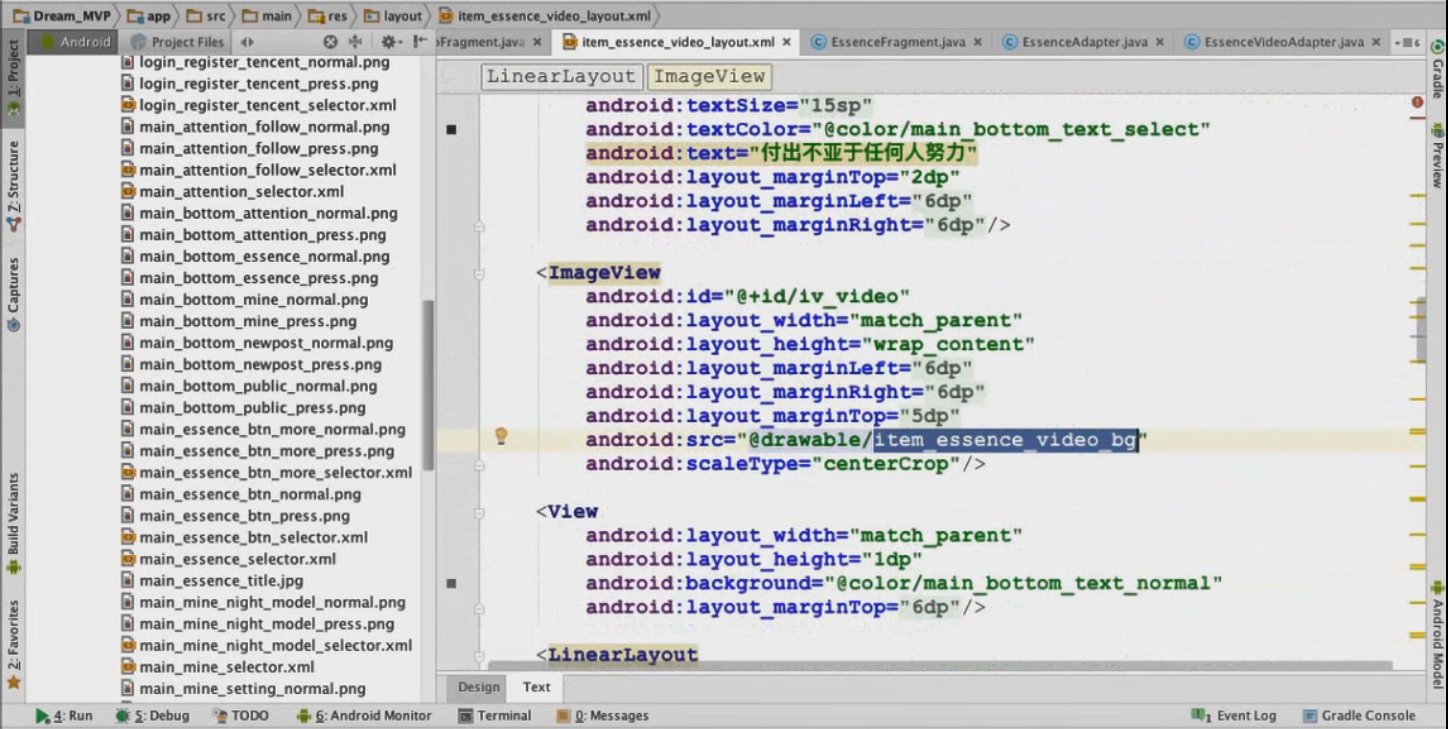
Task: Click the main breadcrumb folder
Action: coord(267,16)
